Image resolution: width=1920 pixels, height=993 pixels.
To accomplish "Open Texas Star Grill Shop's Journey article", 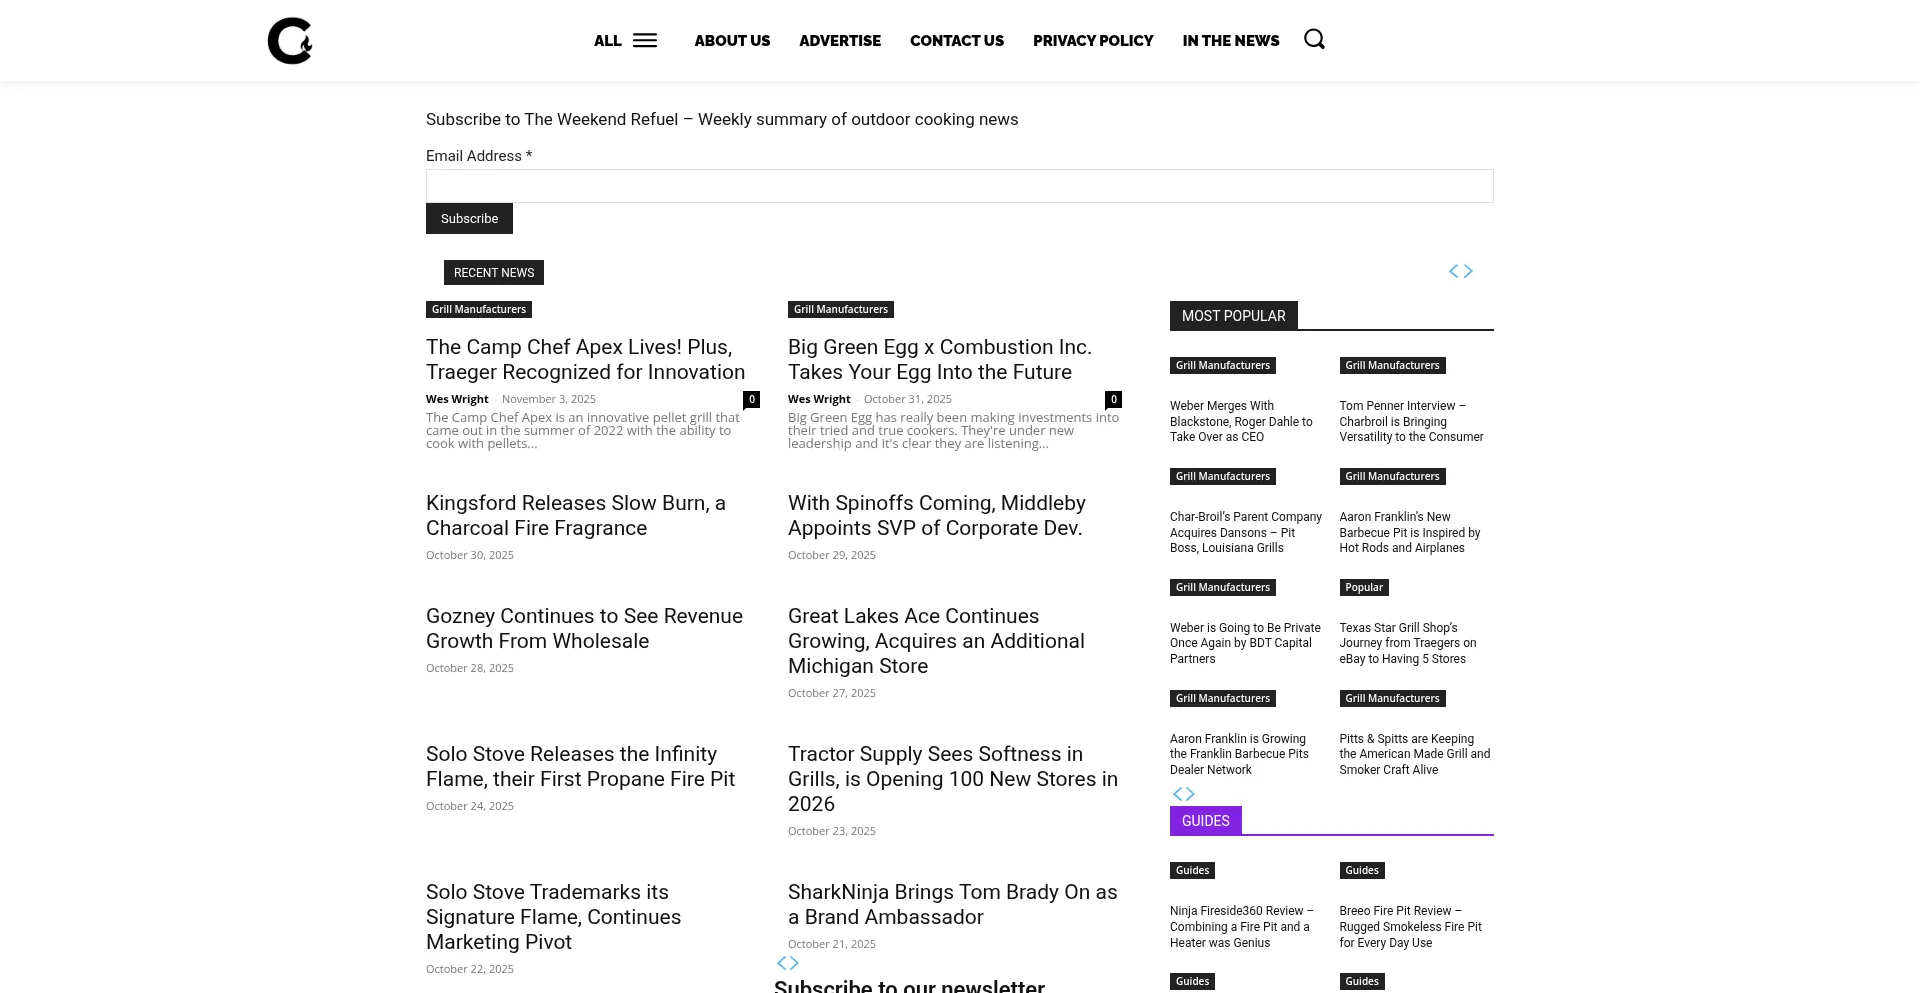I will [1408, 644].
